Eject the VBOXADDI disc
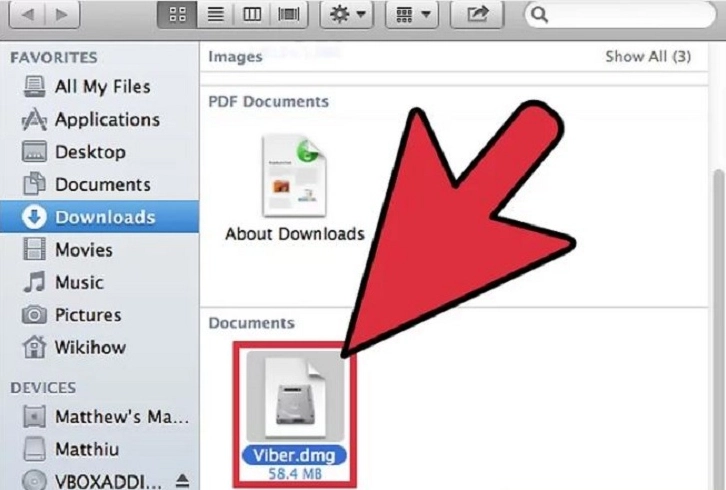 [x=182, y=481]
